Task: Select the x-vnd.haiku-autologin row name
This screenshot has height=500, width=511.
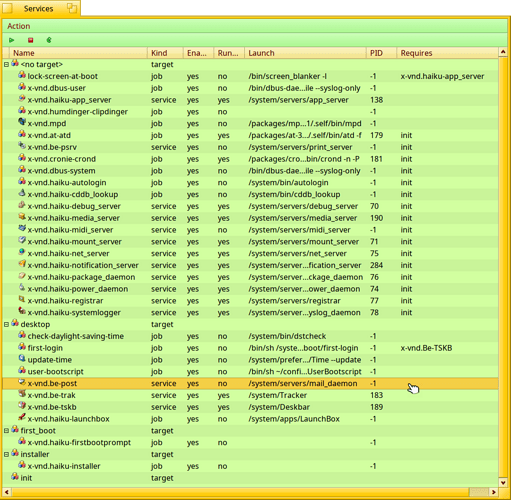Action: coord(67,183)
